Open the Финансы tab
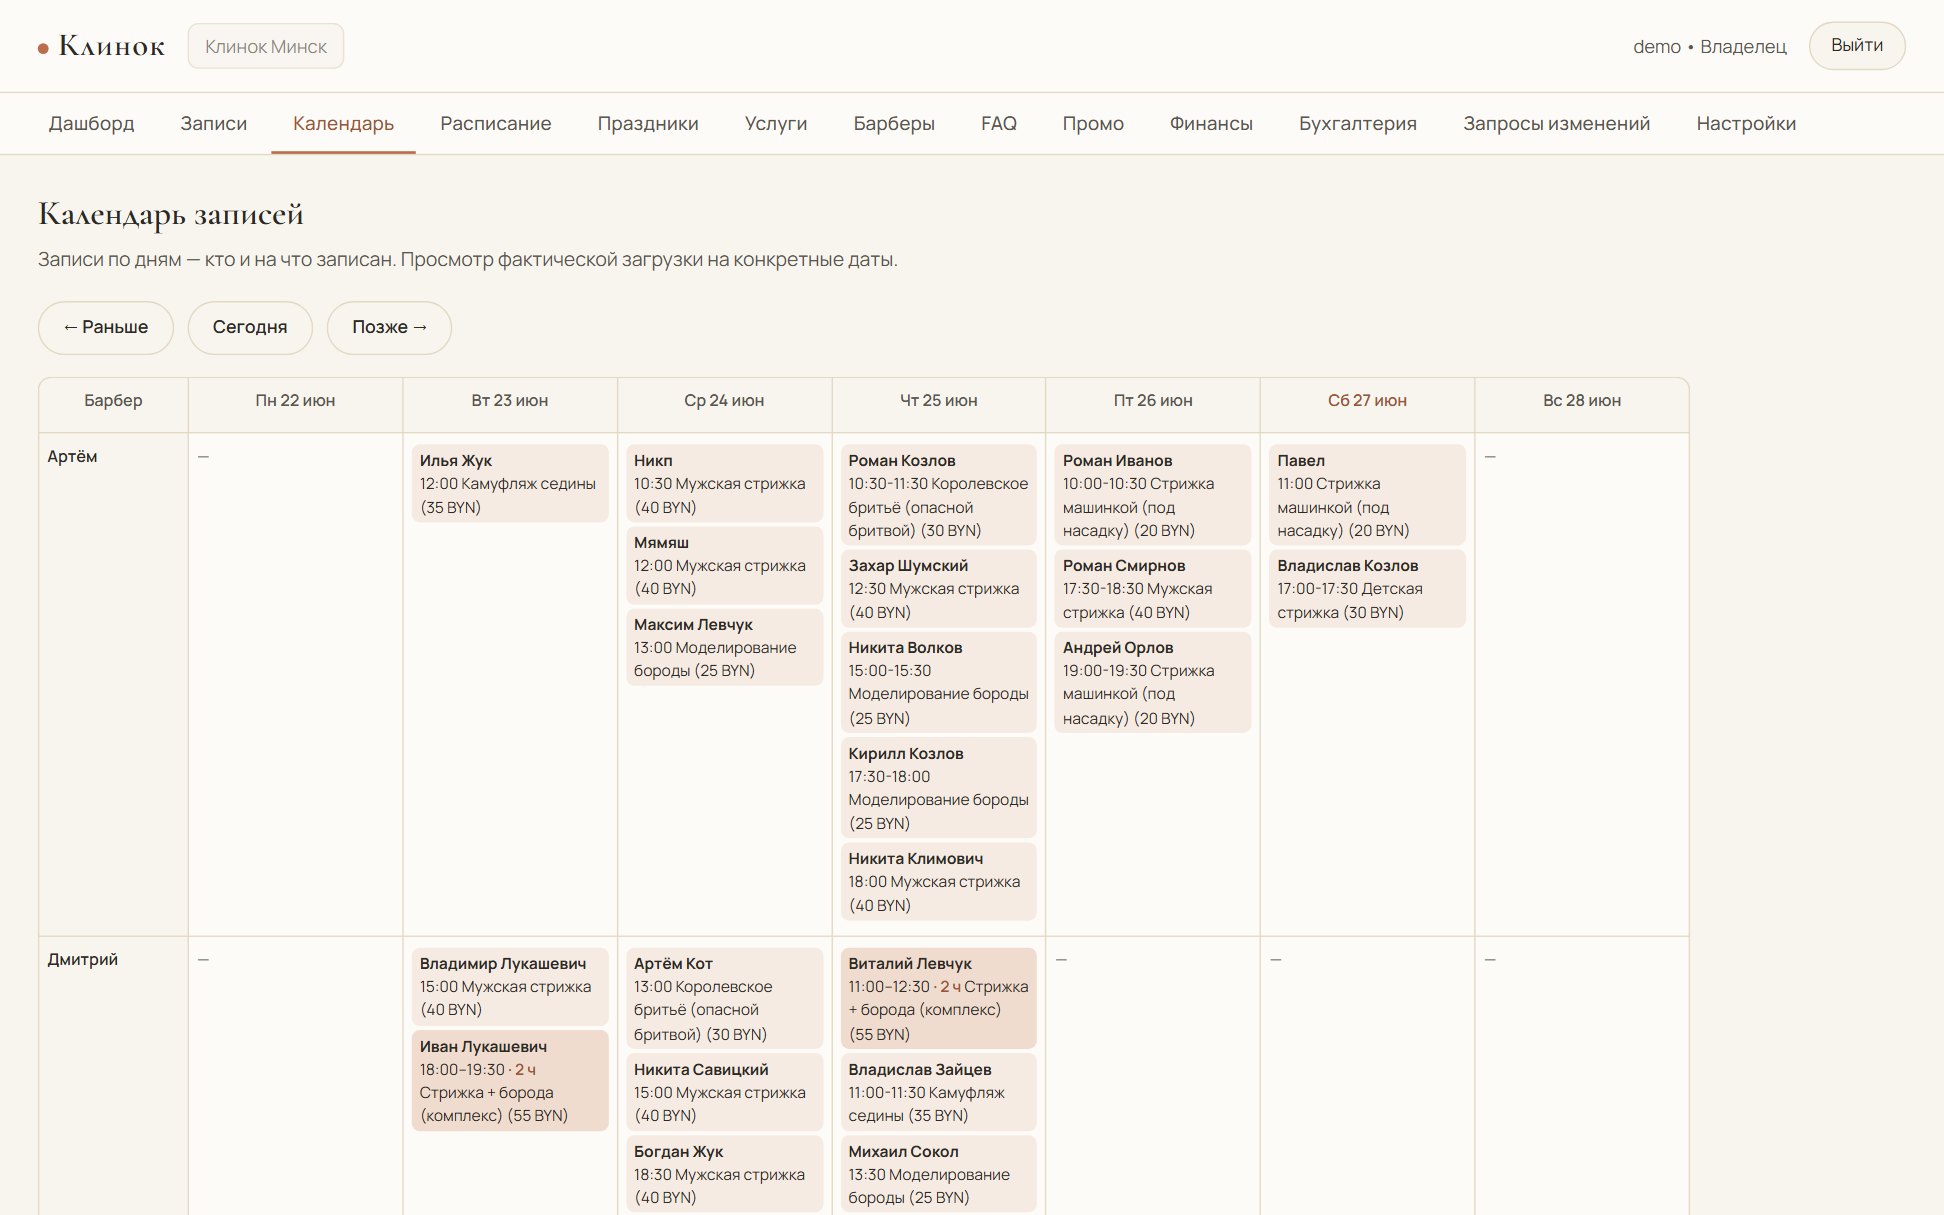 point(1211,124)
